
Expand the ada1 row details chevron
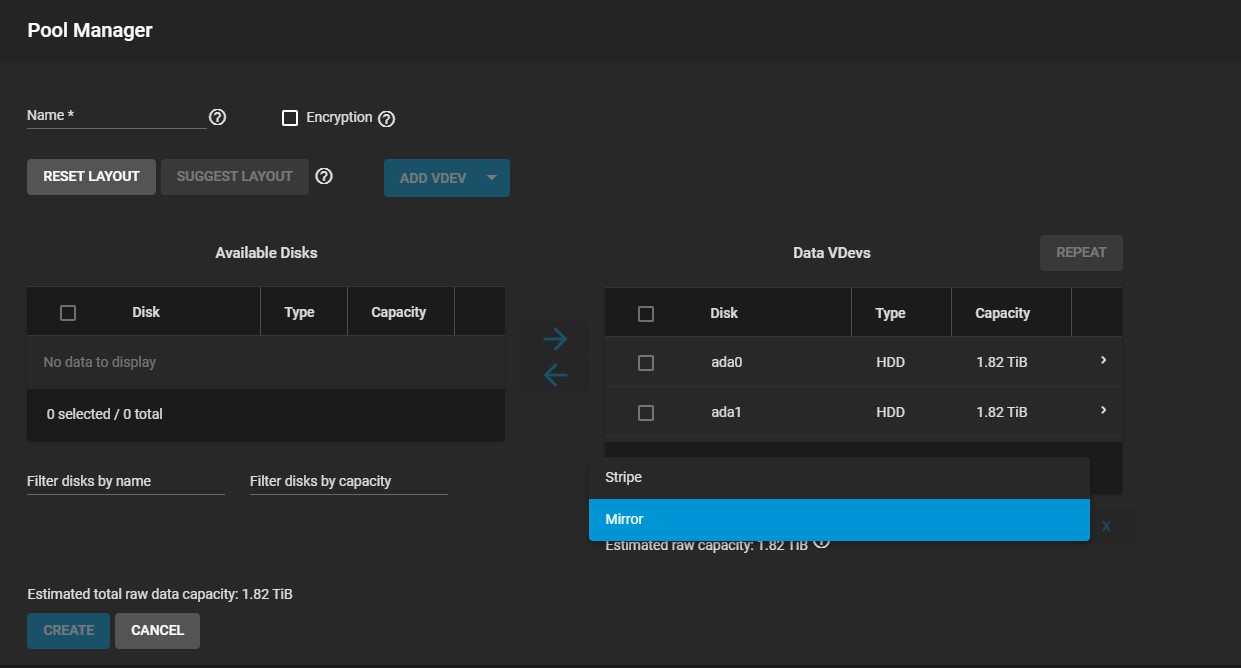coord(1103,410)
